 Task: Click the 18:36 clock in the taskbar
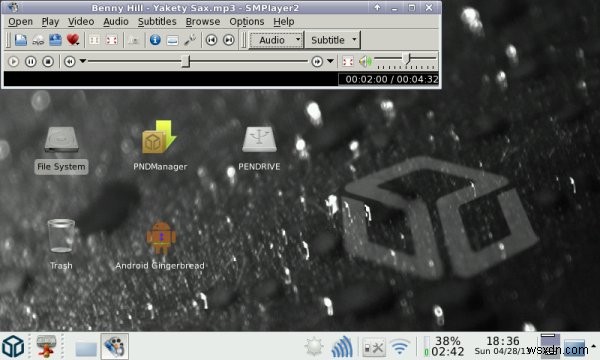click(x=503, y=340)
